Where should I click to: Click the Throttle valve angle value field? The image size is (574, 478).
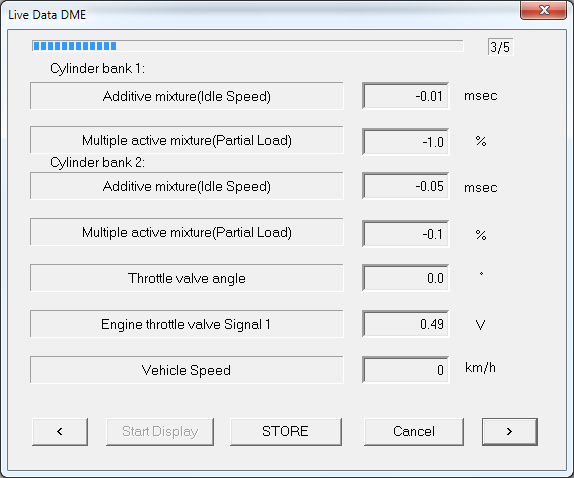405,278
